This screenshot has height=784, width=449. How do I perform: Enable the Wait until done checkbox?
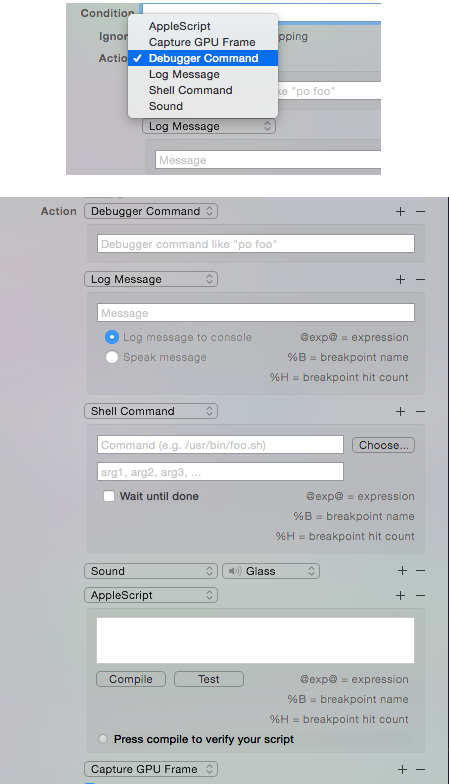(108, 496)
